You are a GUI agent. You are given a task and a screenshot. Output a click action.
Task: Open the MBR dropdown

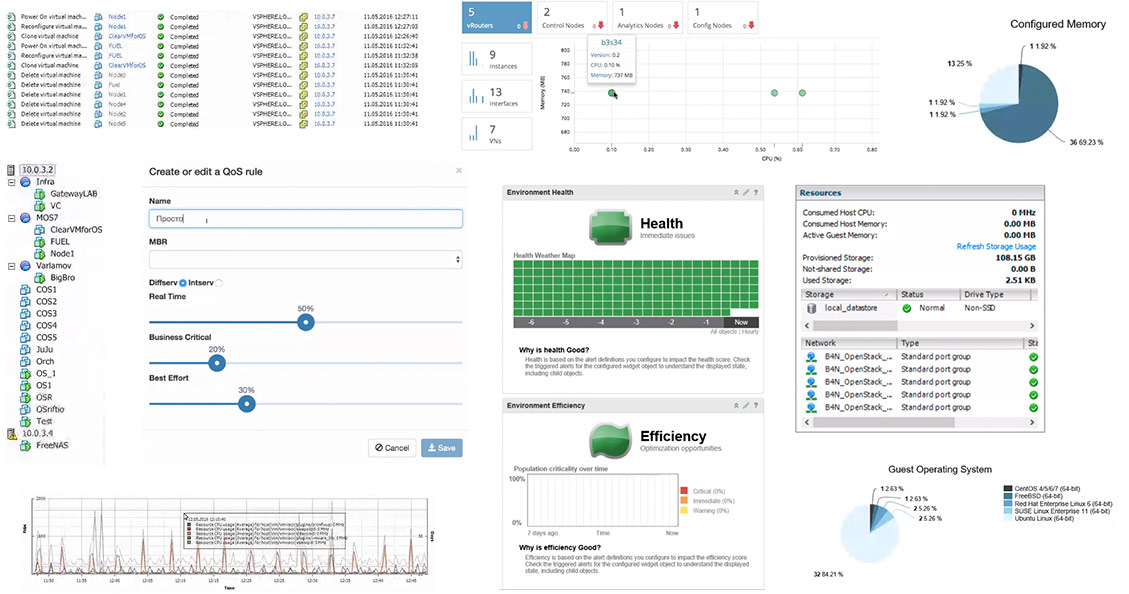pos(305,260)
